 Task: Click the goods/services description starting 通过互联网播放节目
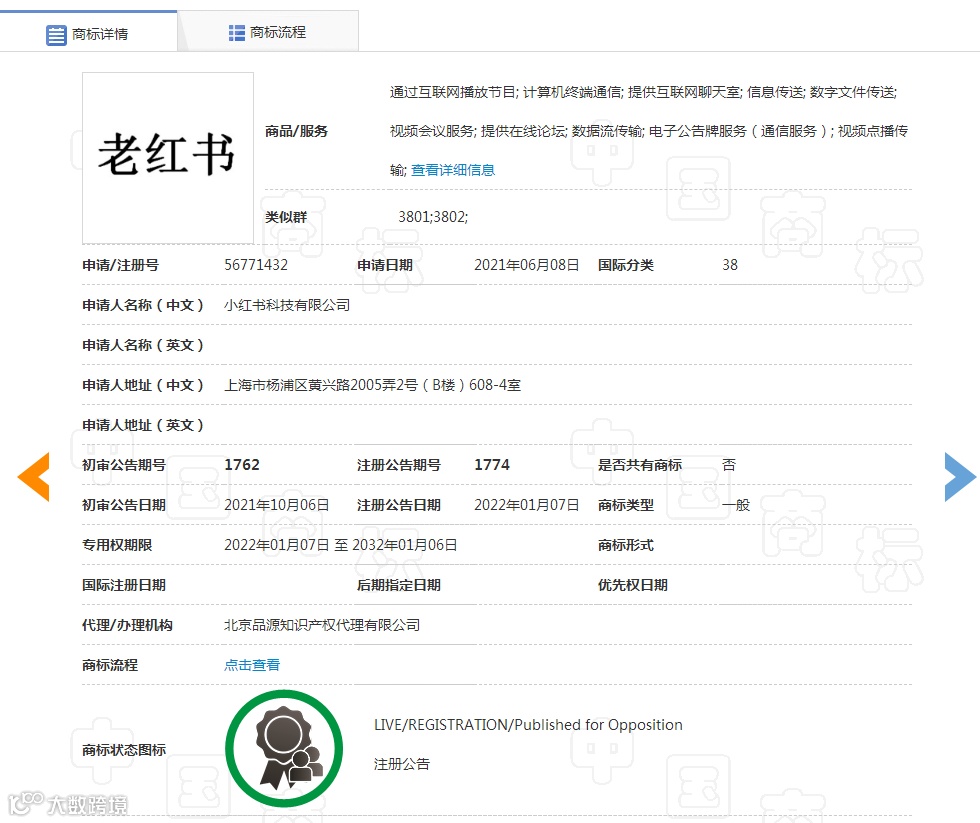point(649,131)
